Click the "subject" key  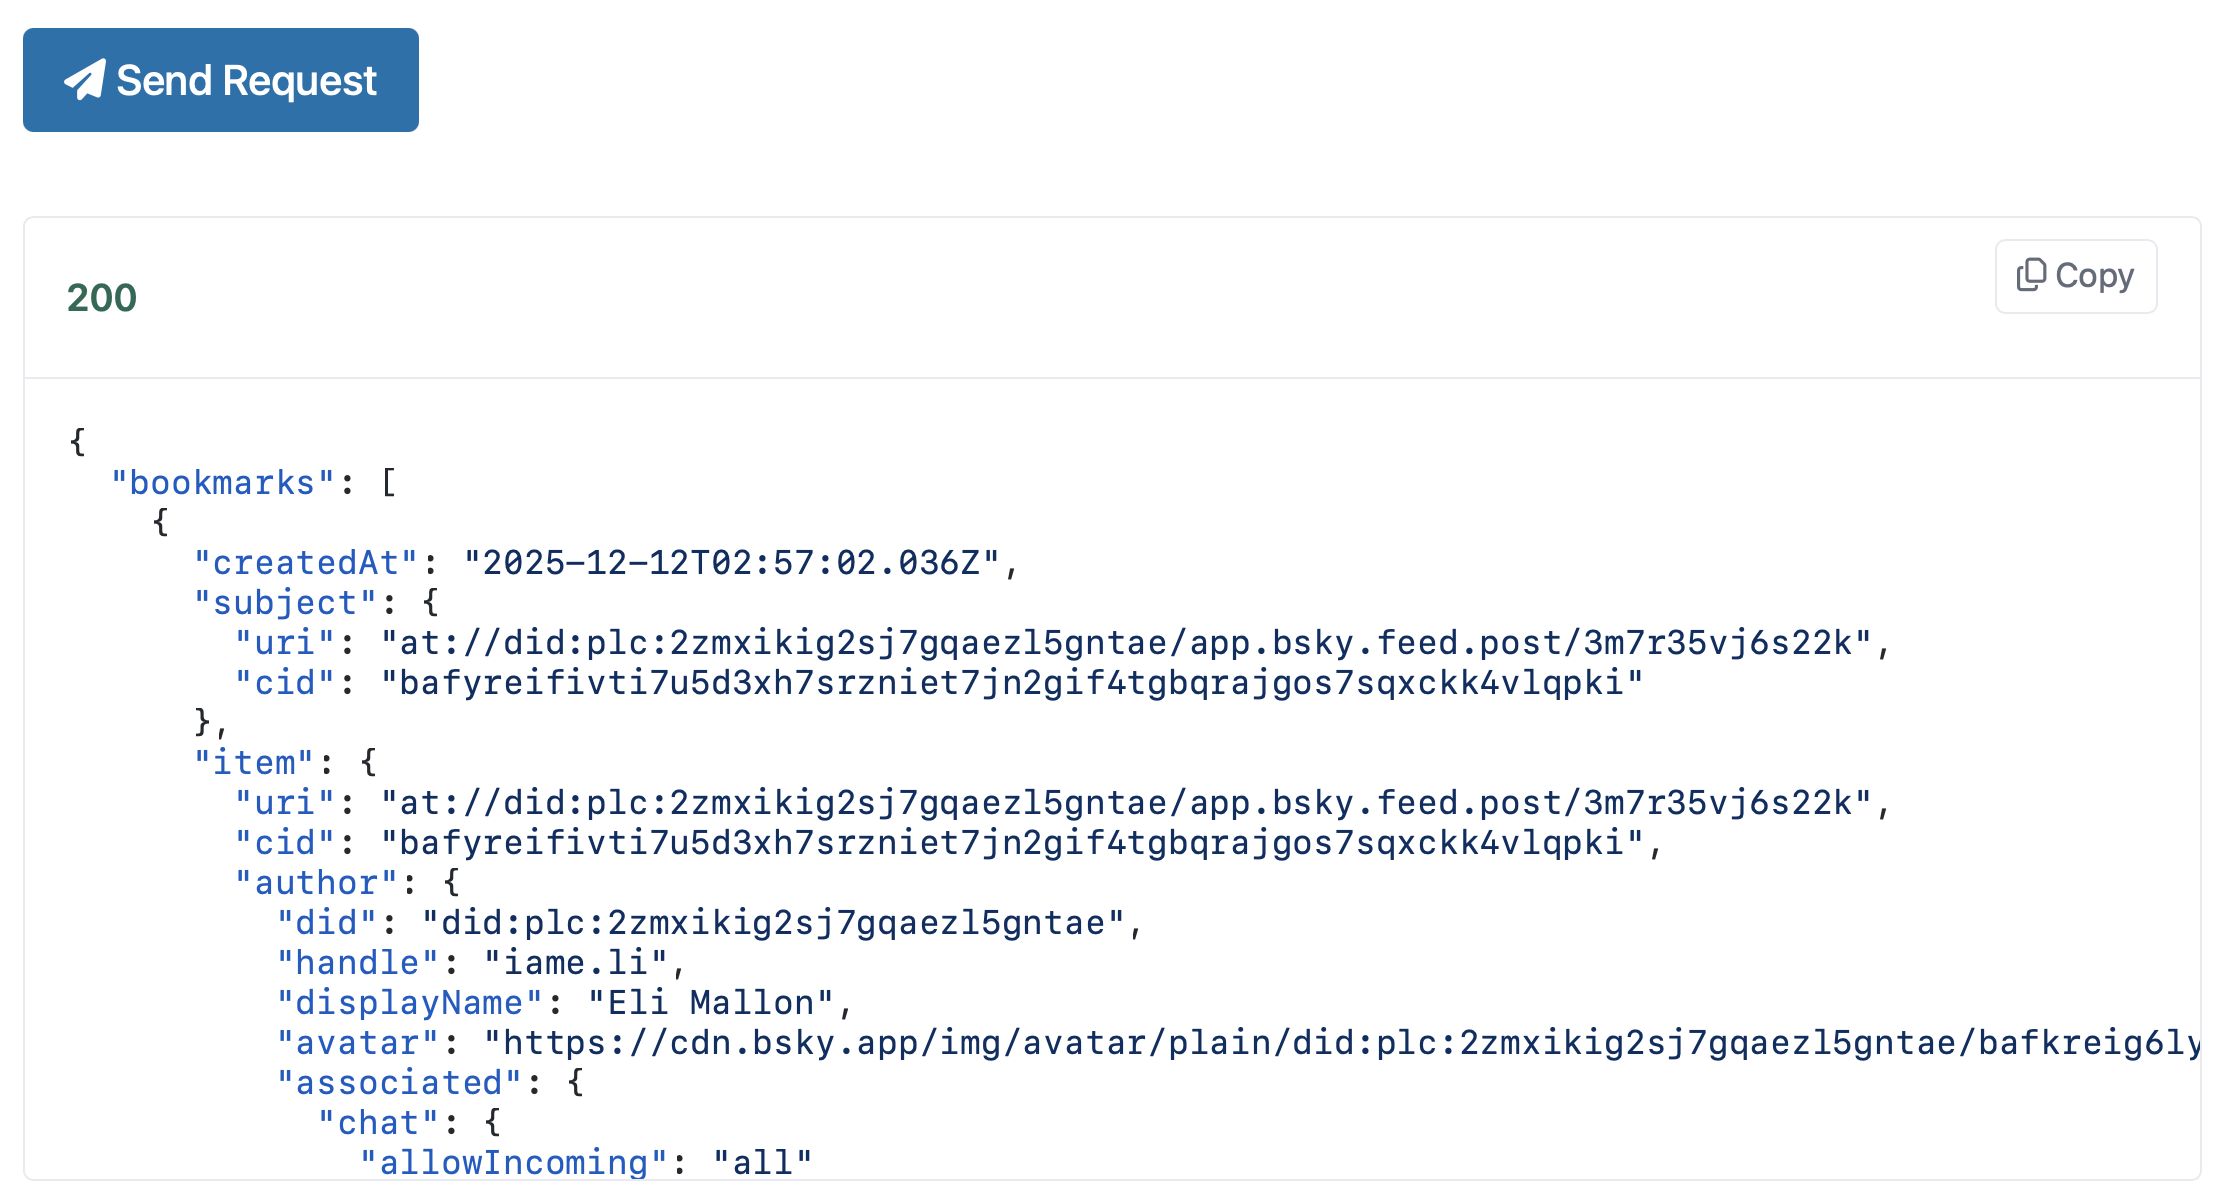pyautogui.click(x=285, y=603)
